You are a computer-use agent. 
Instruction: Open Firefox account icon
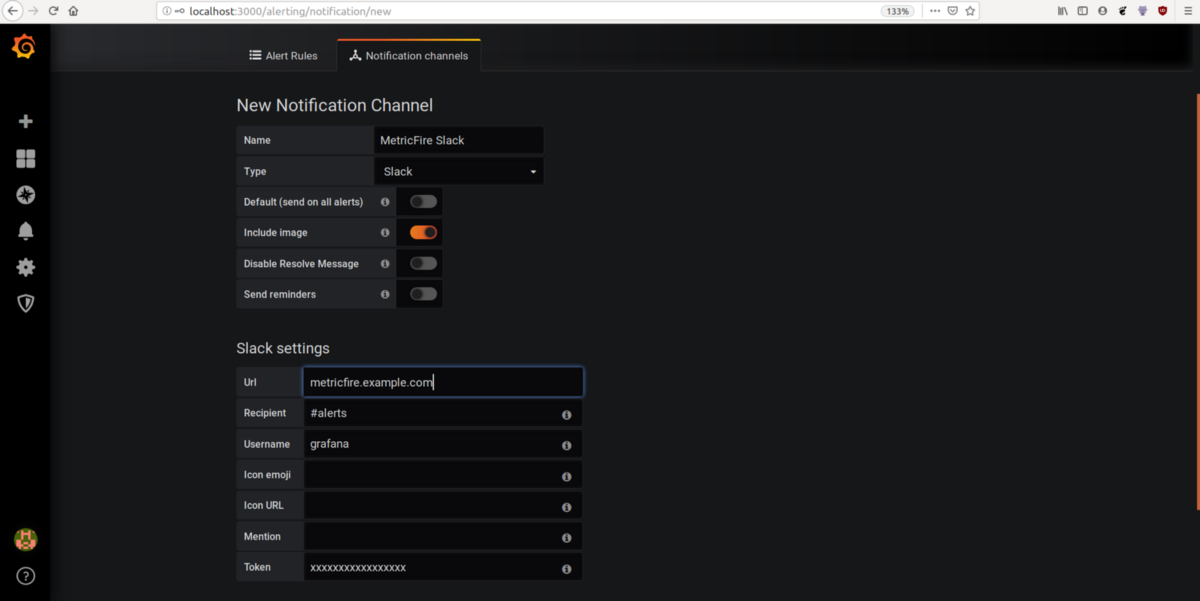1103,11
